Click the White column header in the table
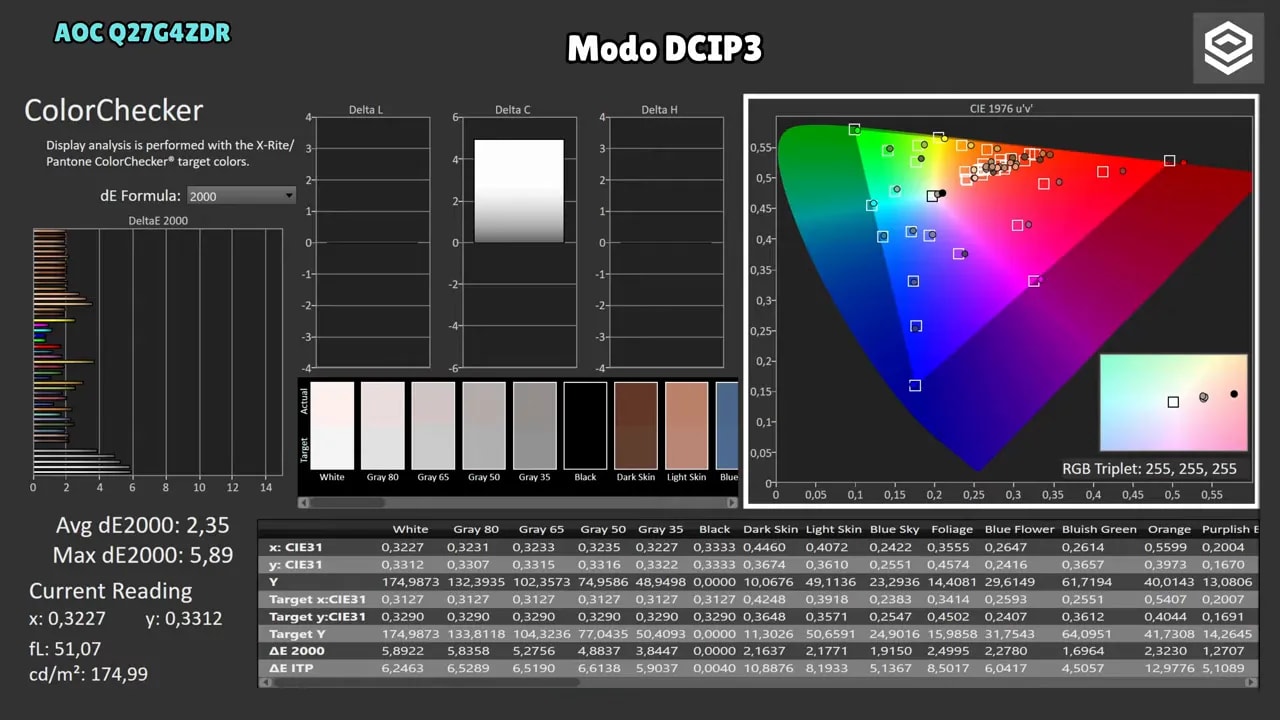This screenshot has height=720, width=1280. pyautogui.click(x=411, y=529)
